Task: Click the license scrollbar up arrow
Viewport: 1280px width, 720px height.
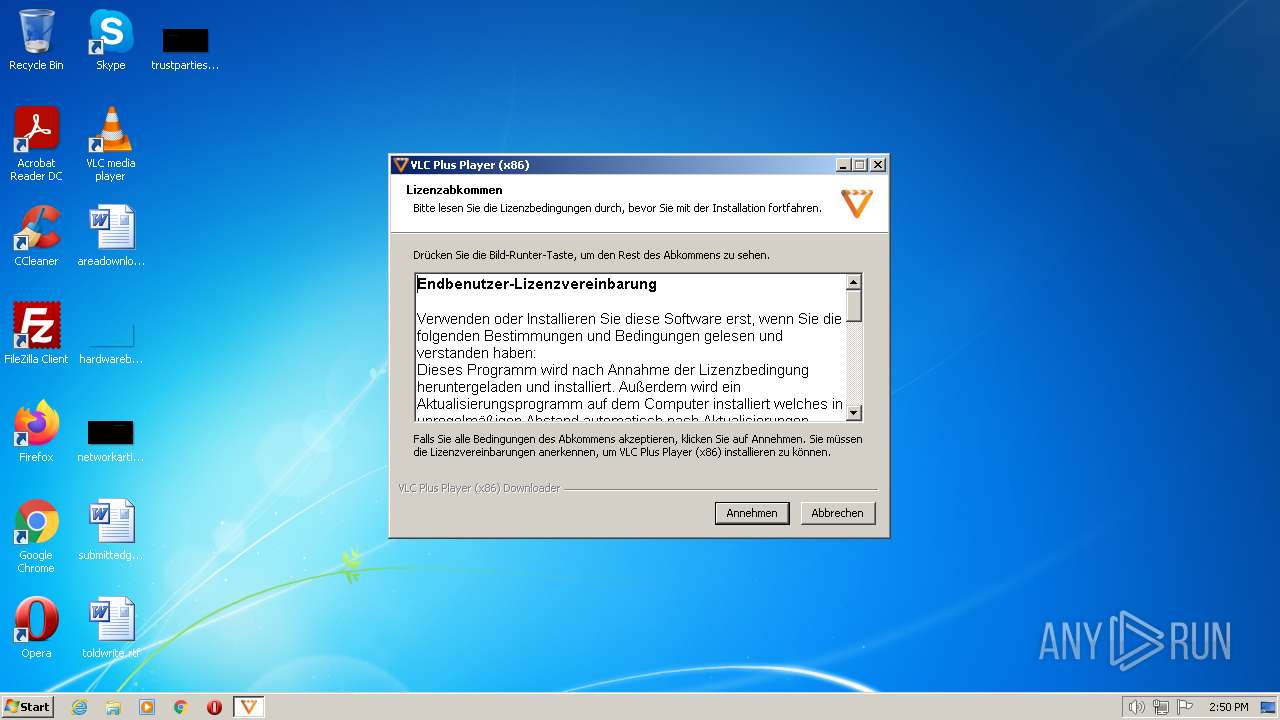Action: point(854,283)
